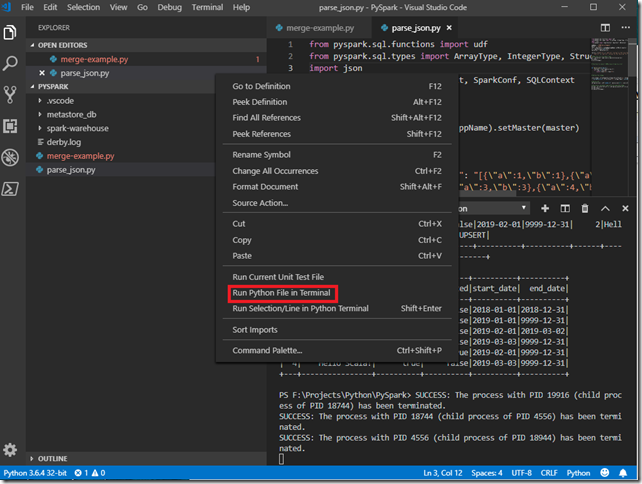642x484 pixels.
Task: Add a new terminal with plus icon
Action: [544, 208]
